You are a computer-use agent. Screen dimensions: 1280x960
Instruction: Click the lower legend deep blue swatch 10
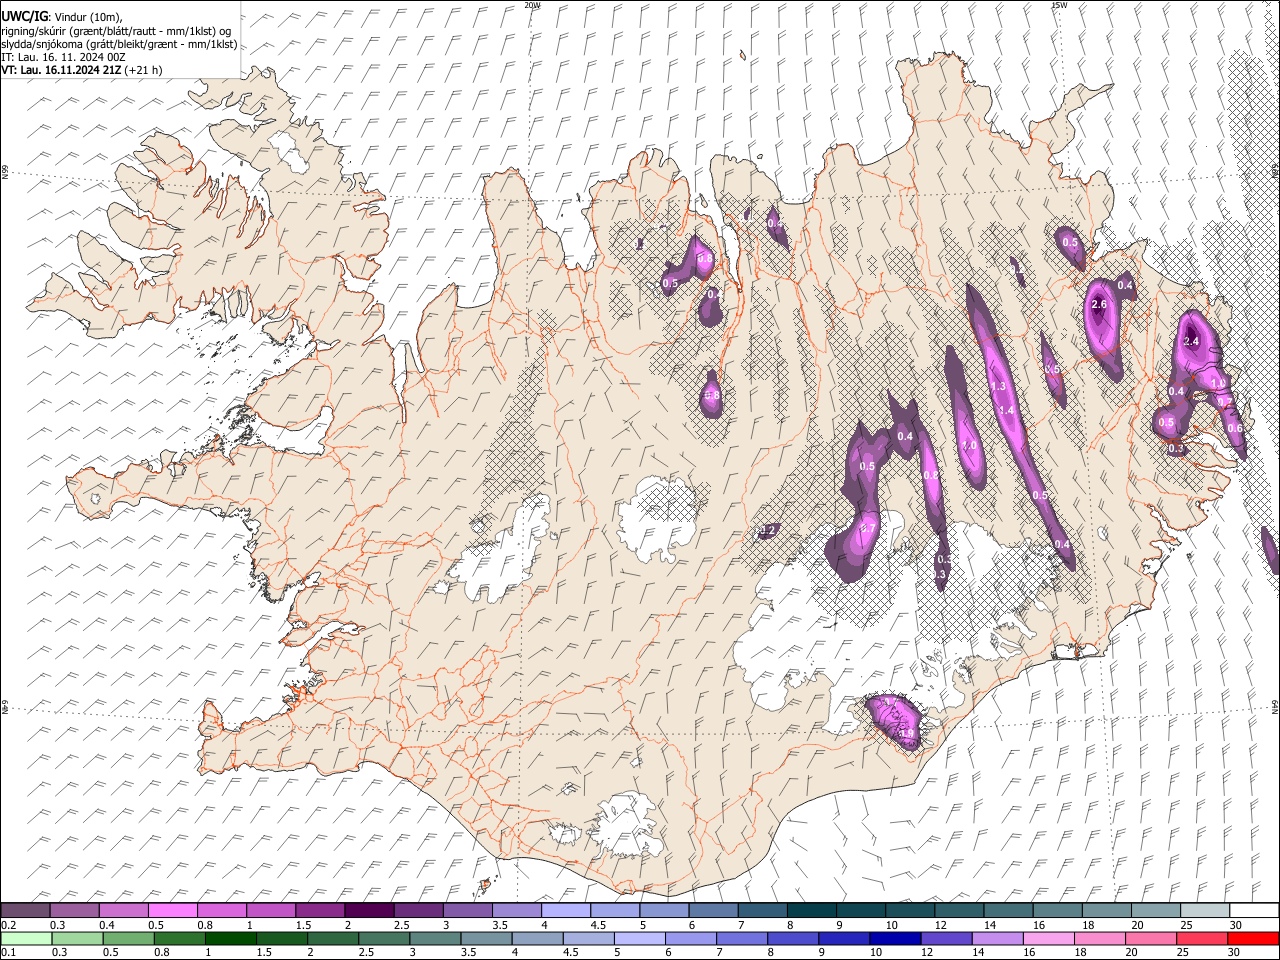(x=895, y=938)
